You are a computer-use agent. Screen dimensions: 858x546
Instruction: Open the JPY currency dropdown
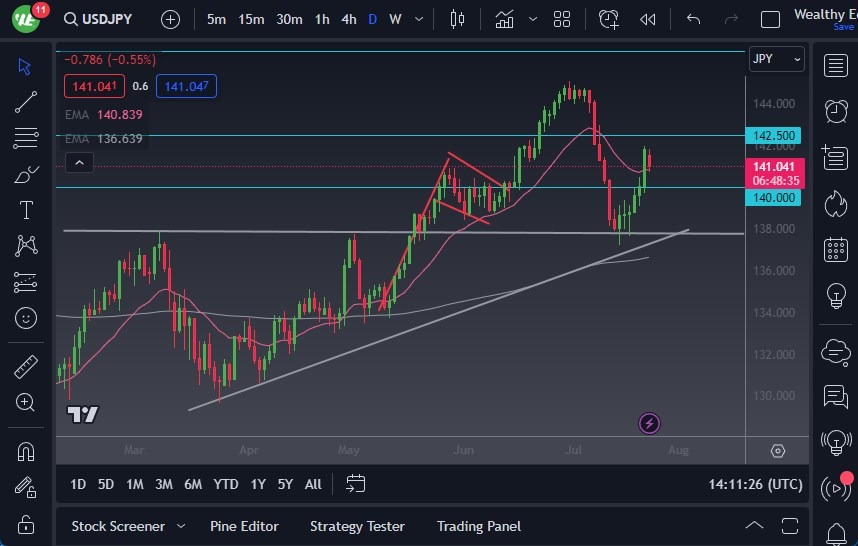[x=776, y=59]
